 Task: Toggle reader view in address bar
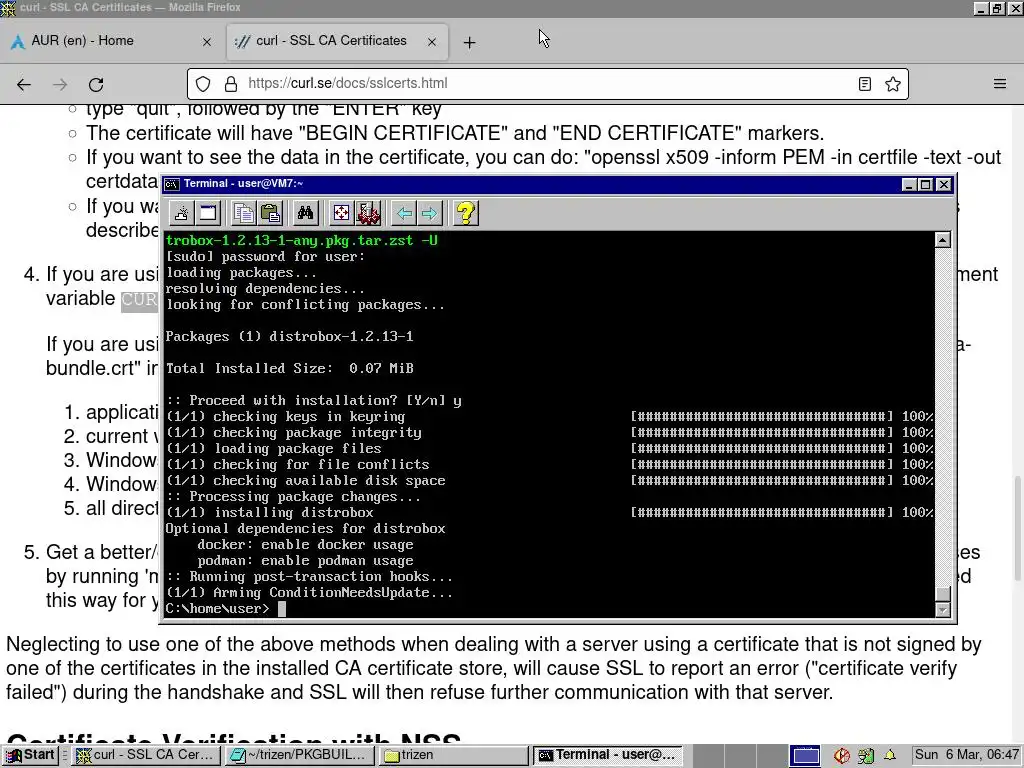click(x=865, y=84)
